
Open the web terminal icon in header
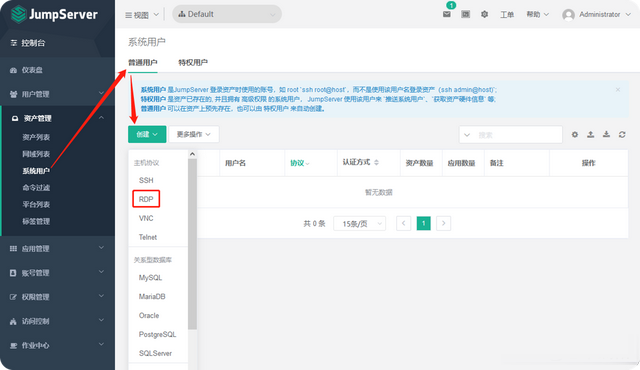pyautogui.click(x=465, y=14)
